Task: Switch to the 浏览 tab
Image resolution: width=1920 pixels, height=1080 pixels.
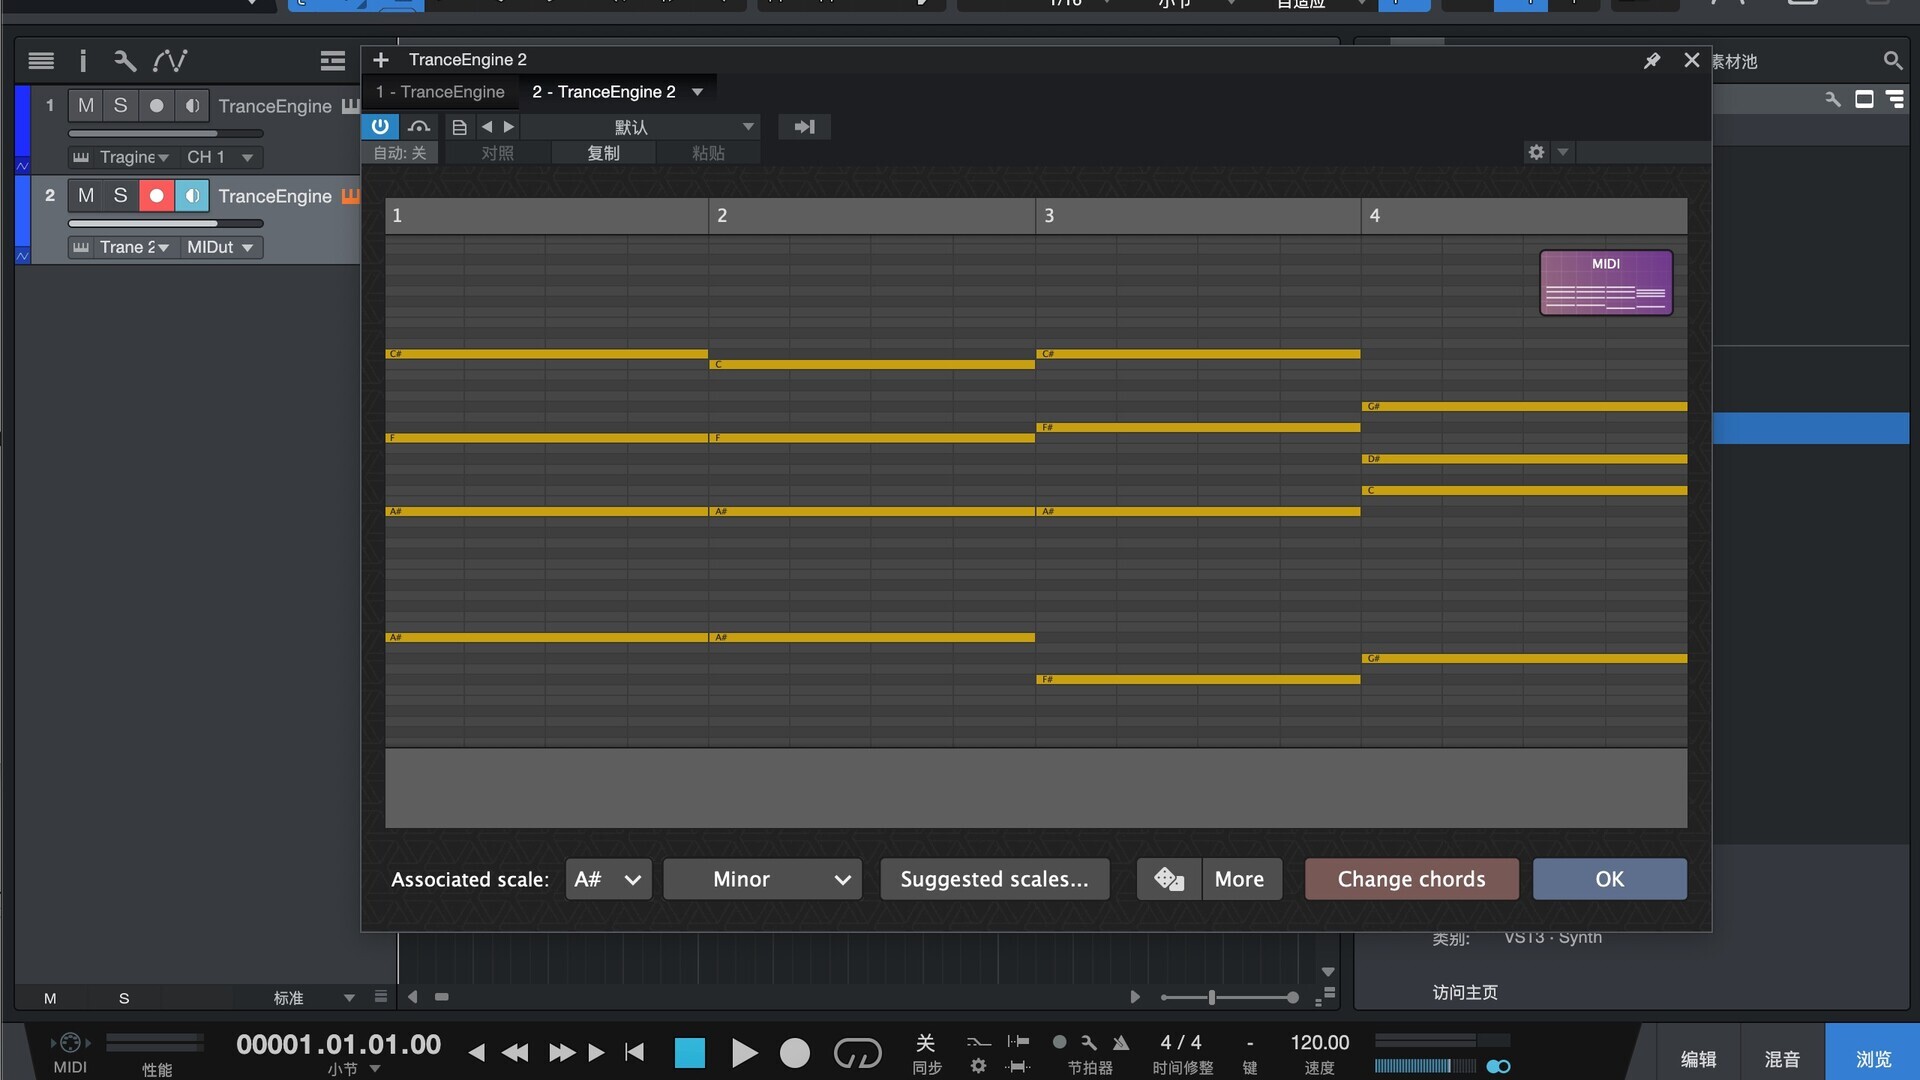Action: (x=1873, y=1058)
